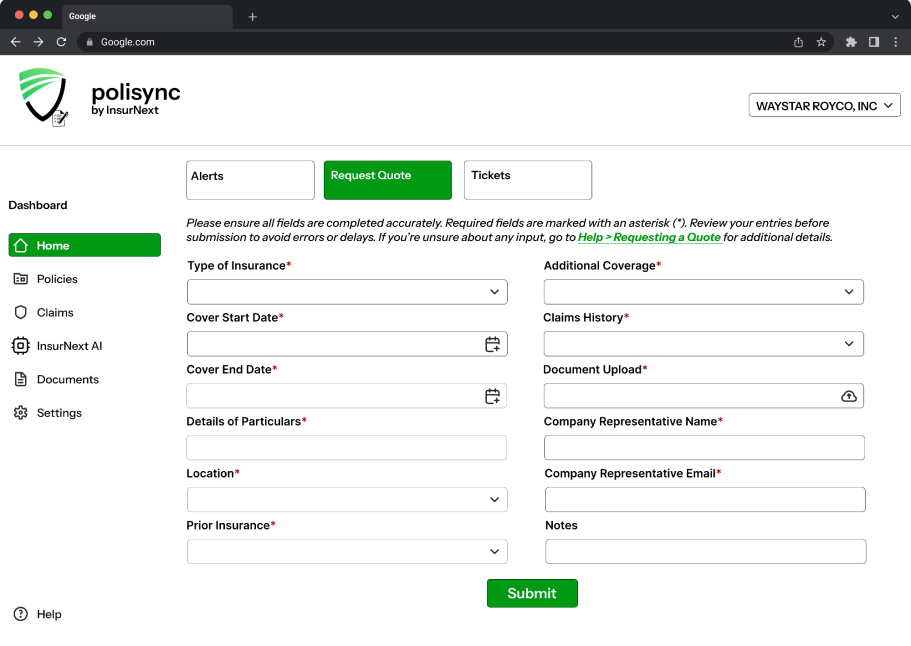The image size is (911, 646).
Task: Open a new browser tab
Action: tap(252, 17)
